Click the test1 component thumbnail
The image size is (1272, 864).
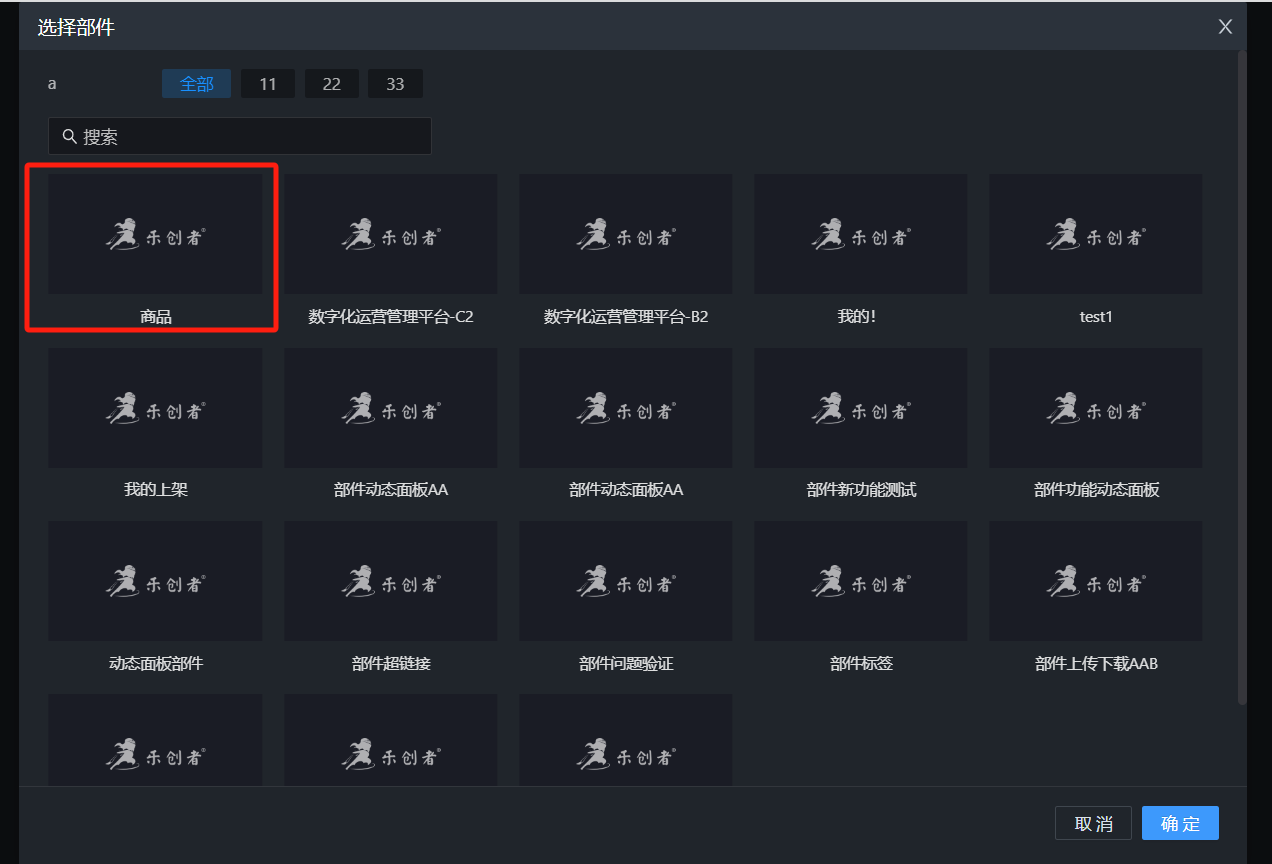(1095, 235)
